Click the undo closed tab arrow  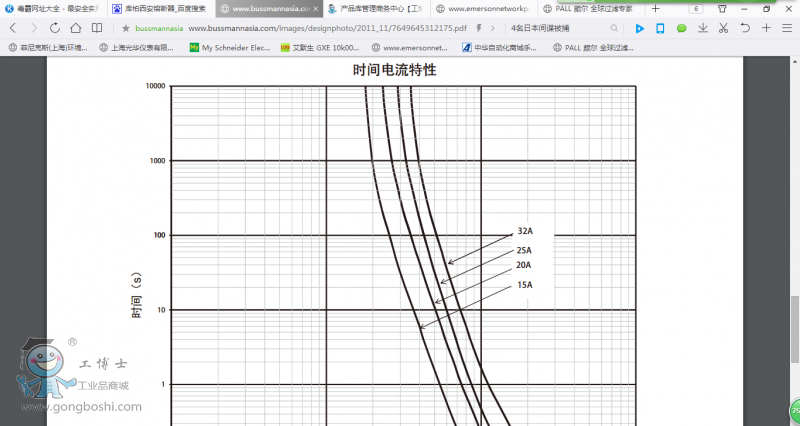(745, 28)
